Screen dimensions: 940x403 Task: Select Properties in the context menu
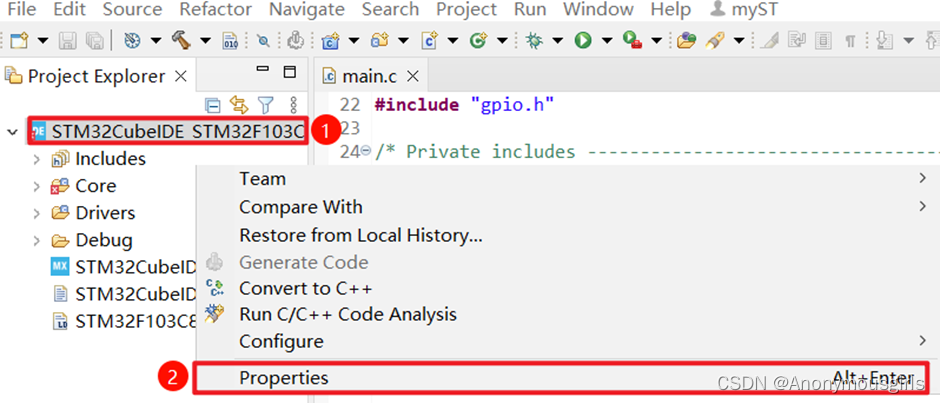(x=561, y=378)
